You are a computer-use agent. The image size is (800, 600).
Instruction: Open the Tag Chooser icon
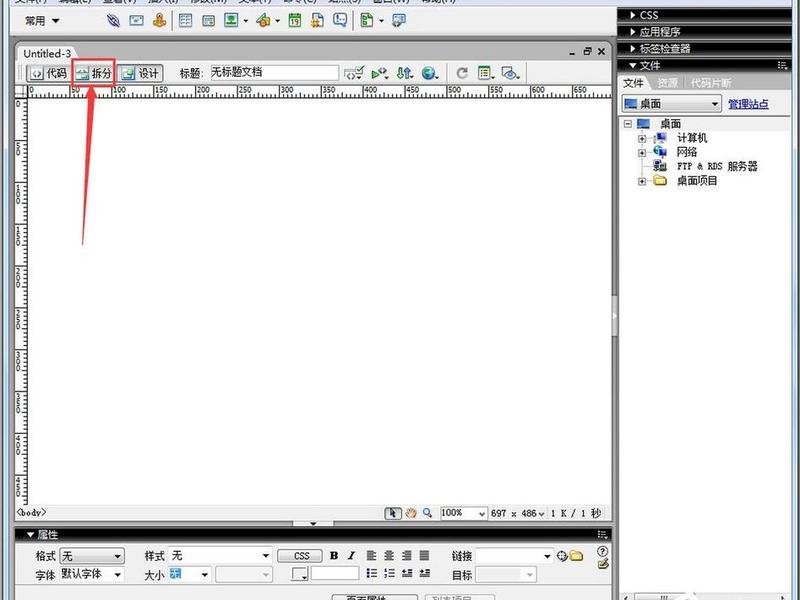click(398, 20)
